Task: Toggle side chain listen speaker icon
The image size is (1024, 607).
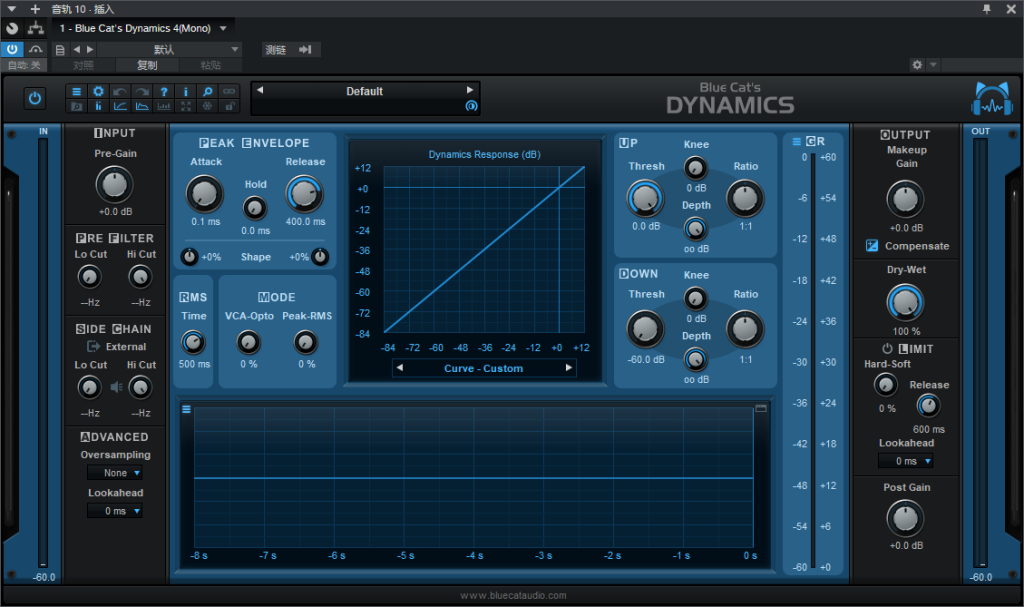Action: [116, 387]
